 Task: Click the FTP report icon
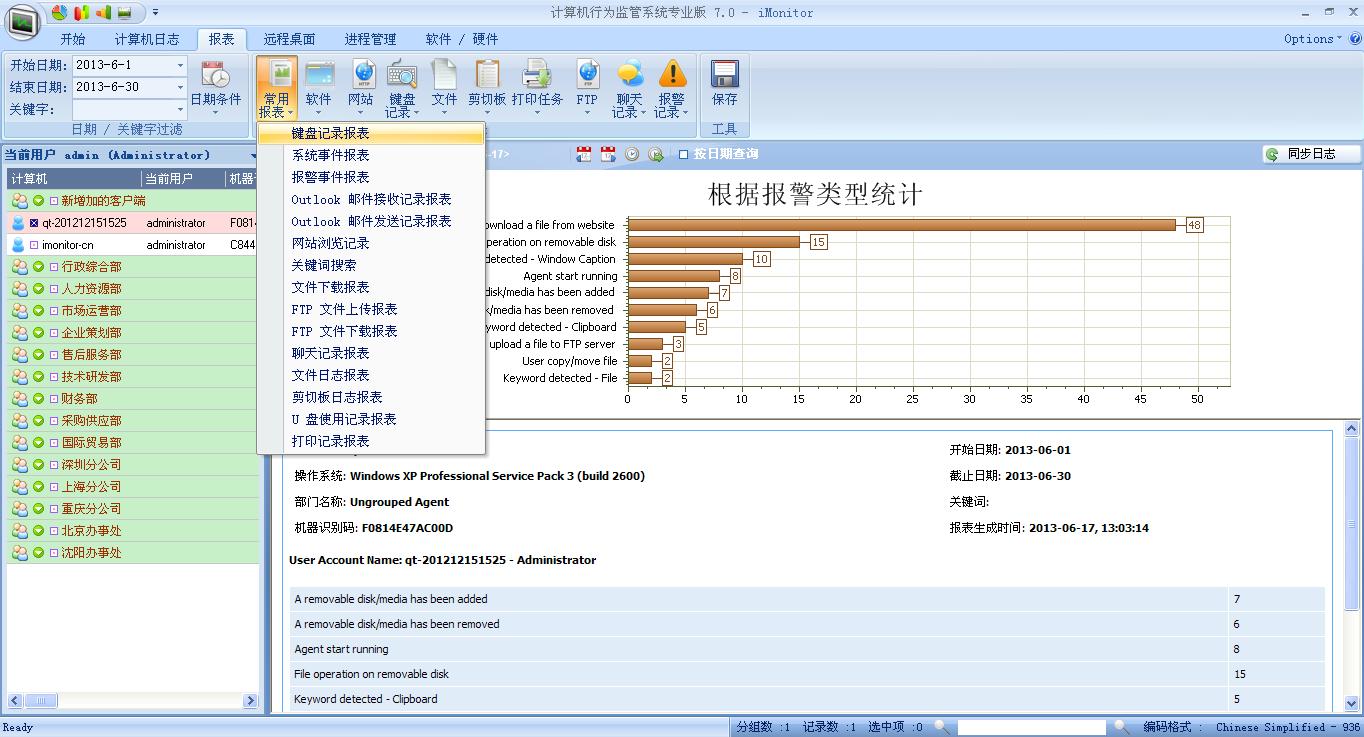point(587,87)
